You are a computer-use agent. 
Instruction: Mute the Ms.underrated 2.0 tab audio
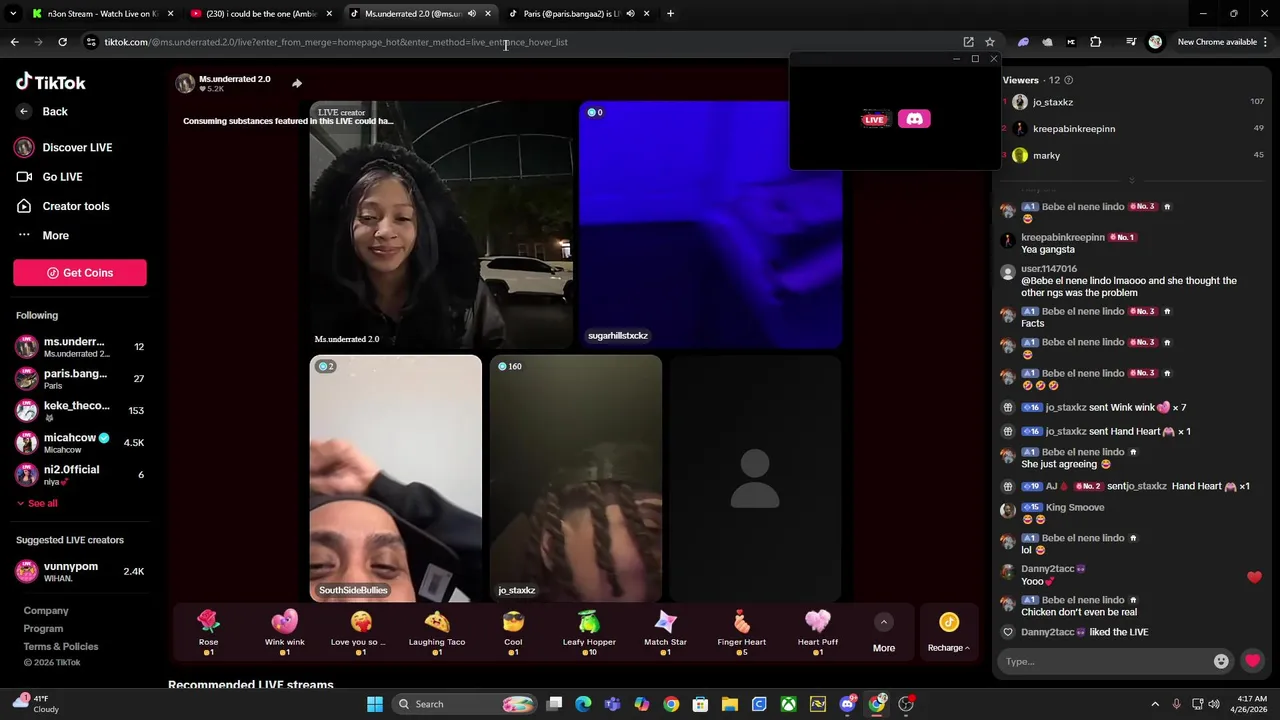tap(472, 14)
